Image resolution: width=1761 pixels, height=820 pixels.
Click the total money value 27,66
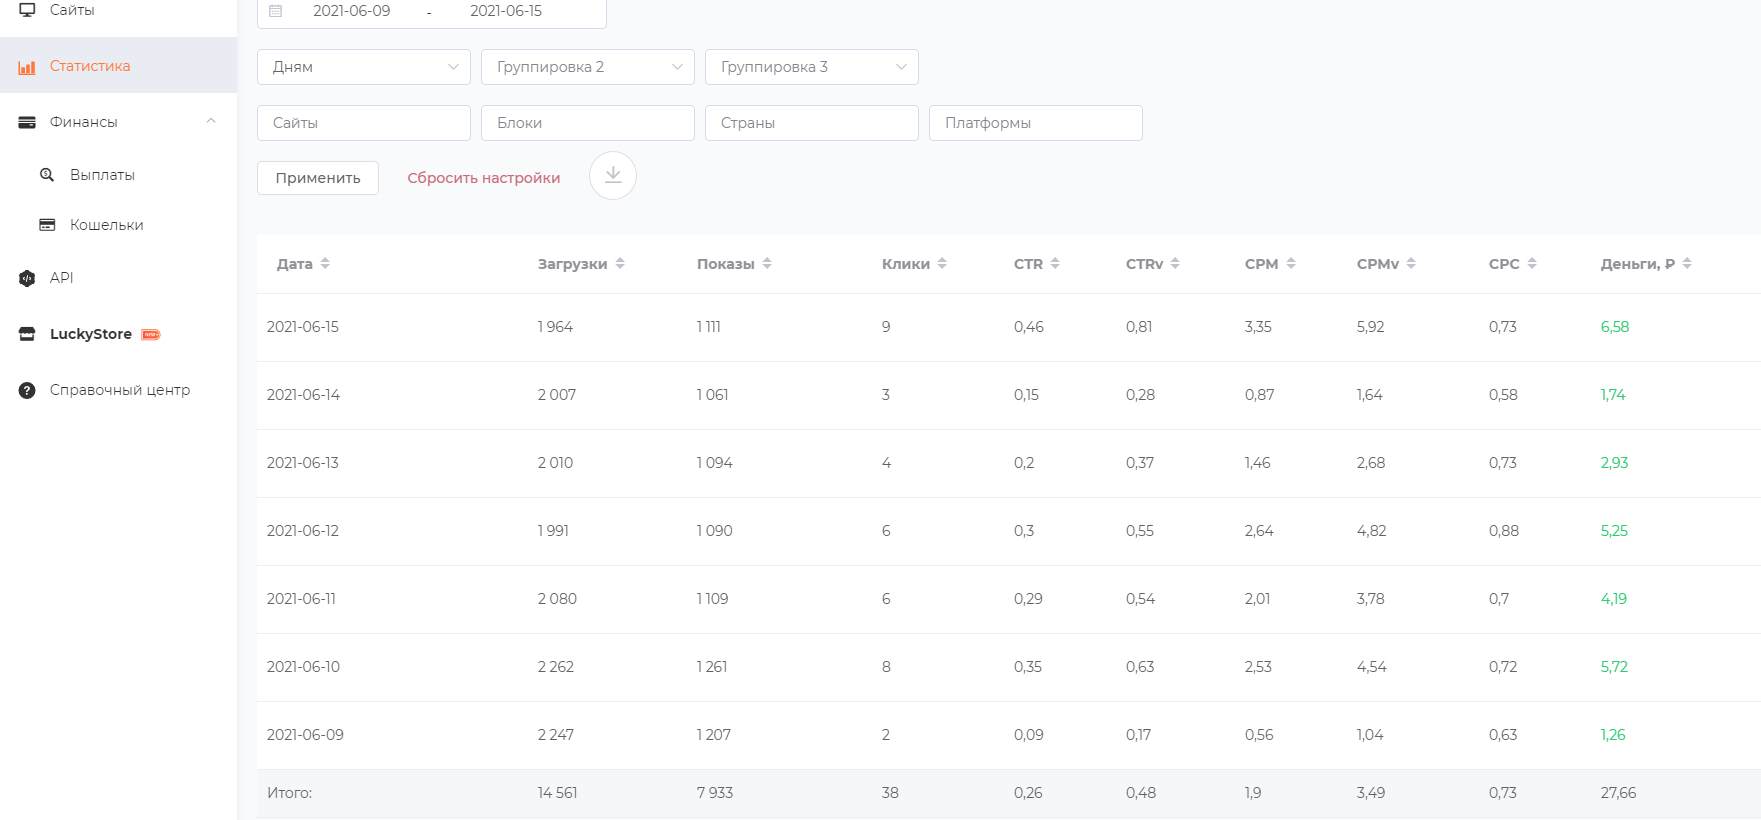1618,793
